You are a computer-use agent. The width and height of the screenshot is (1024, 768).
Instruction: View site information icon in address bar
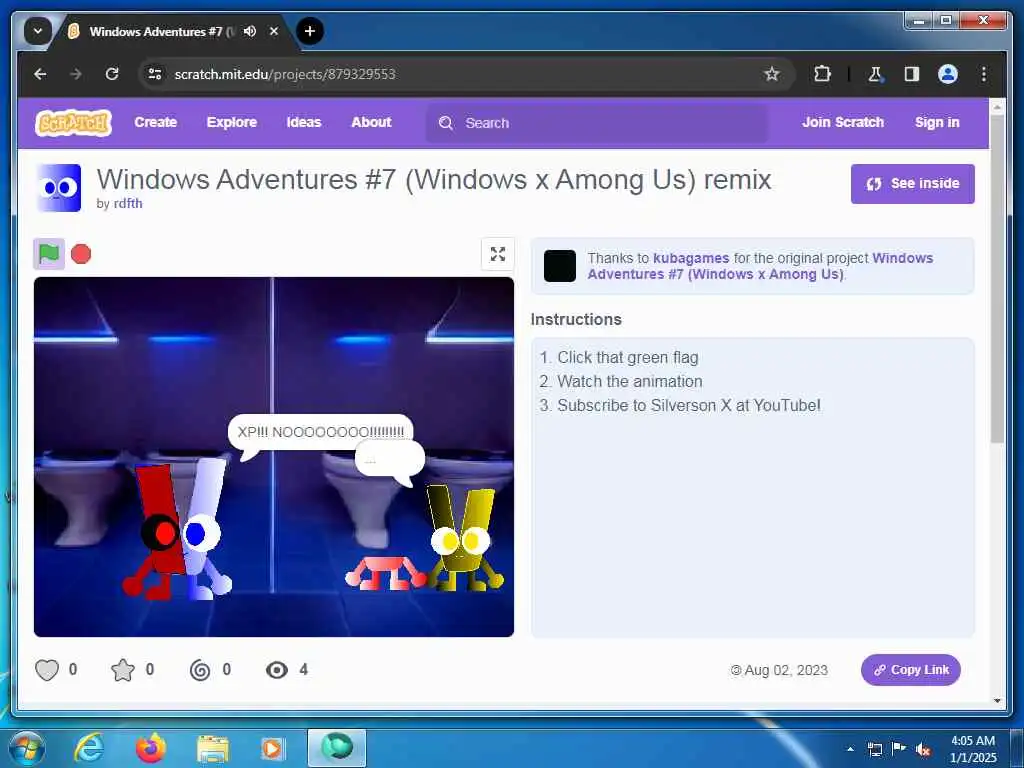click(x=155, y=74)
